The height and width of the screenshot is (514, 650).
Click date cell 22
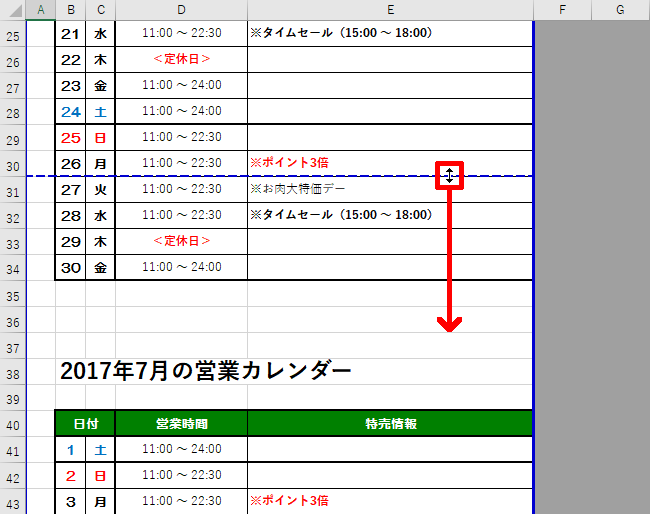point(70,60)
